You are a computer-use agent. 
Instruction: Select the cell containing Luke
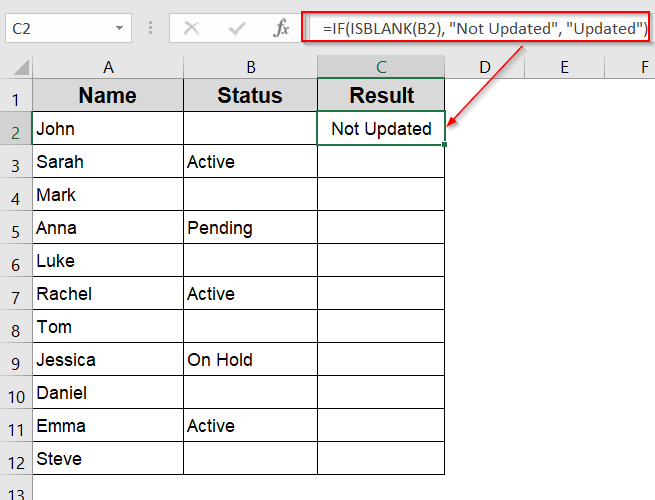point(108,260)
